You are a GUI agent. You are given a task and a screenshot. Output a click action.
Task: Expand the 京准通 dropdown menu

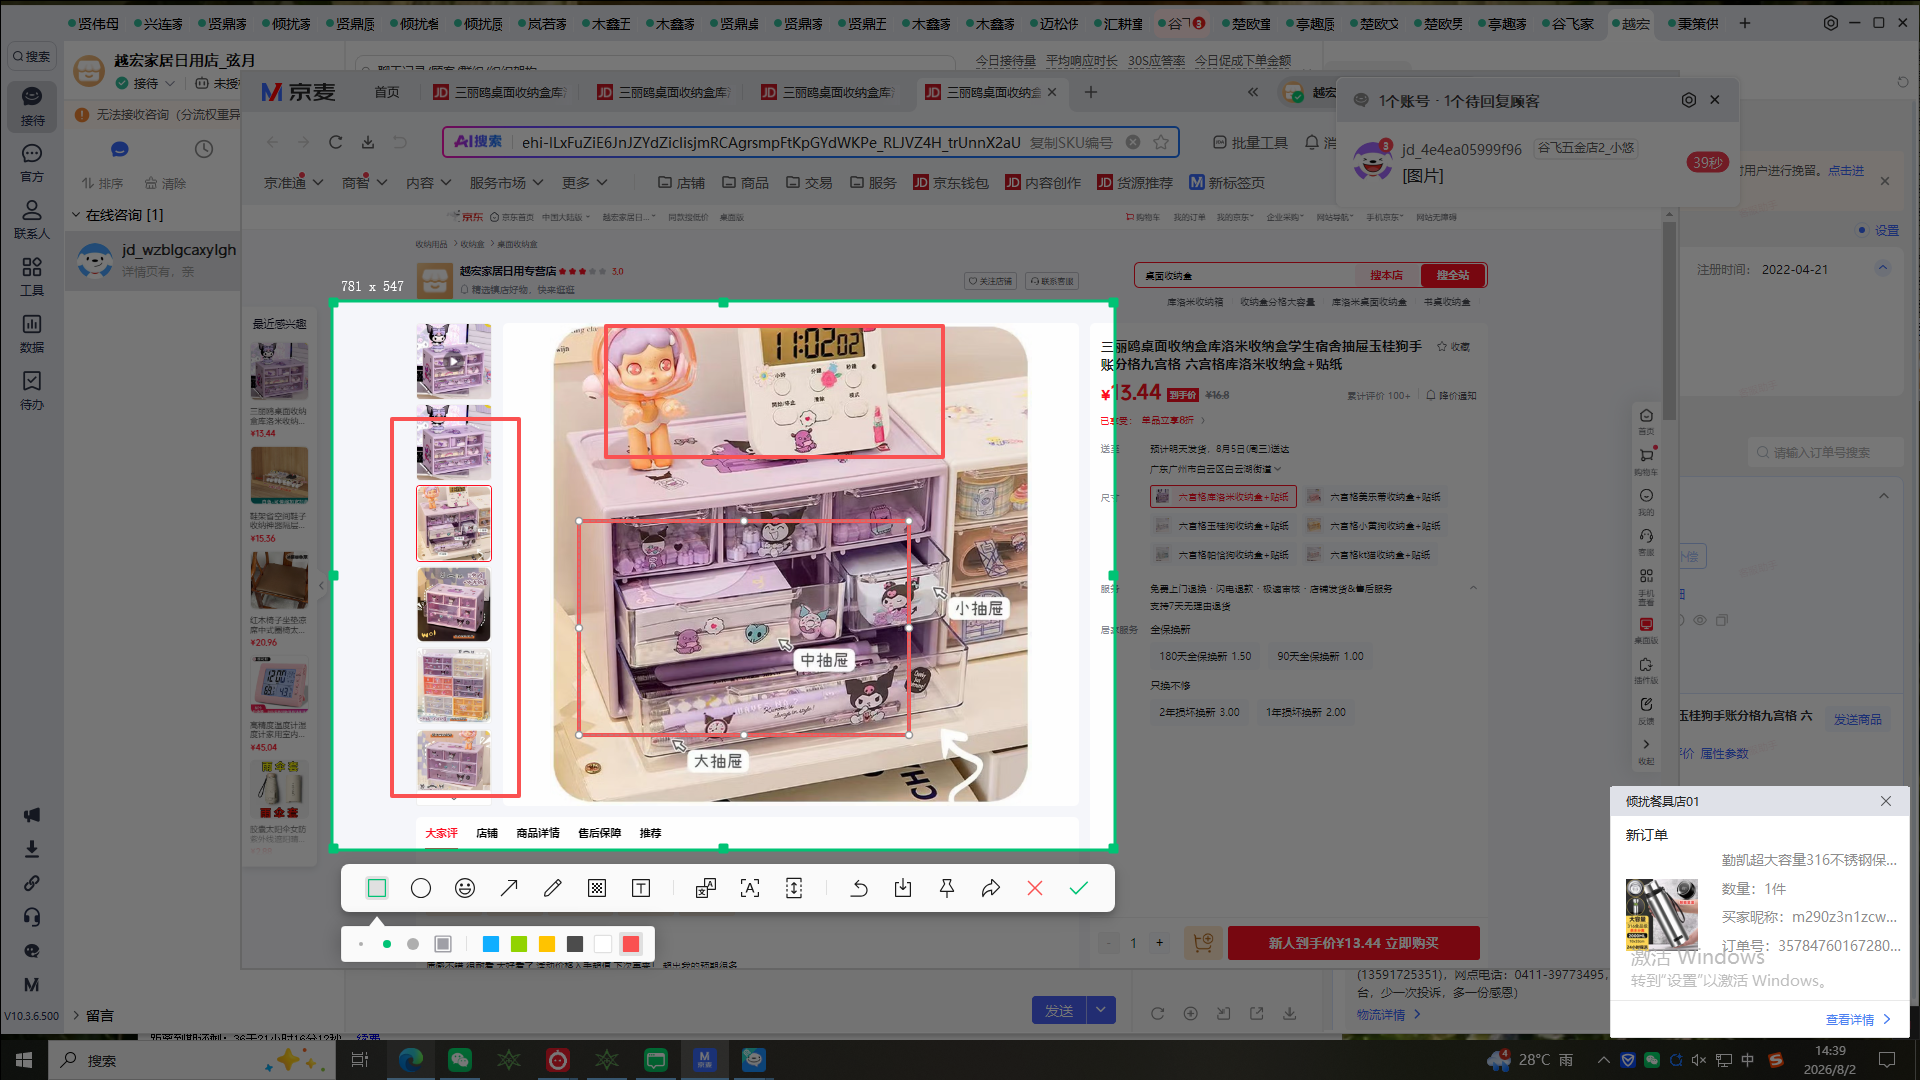click(293, 183)
